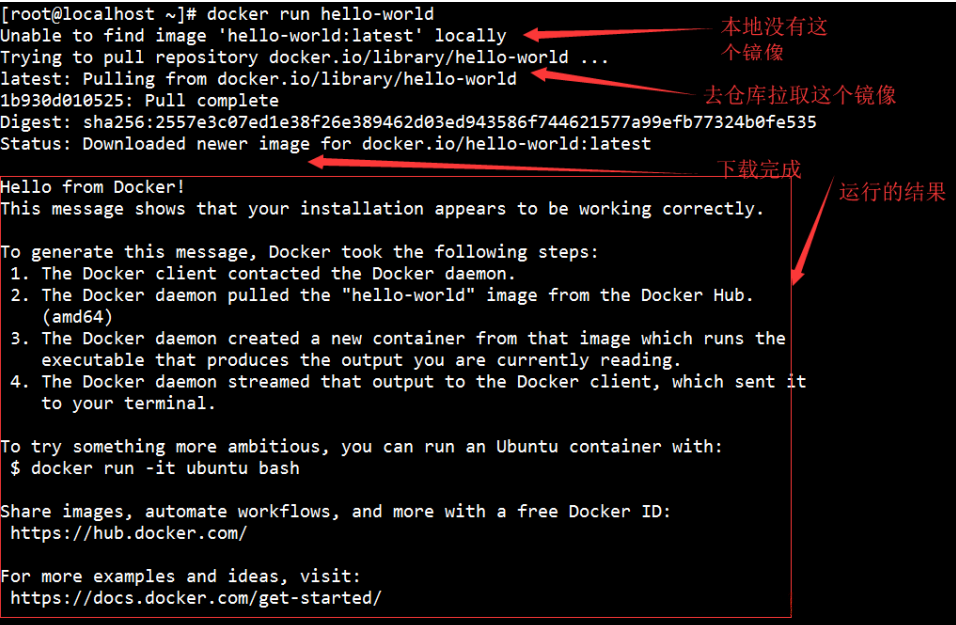Click the "Status: Downloaded newer image" line
956x625 pixels.
click(325, 143)
